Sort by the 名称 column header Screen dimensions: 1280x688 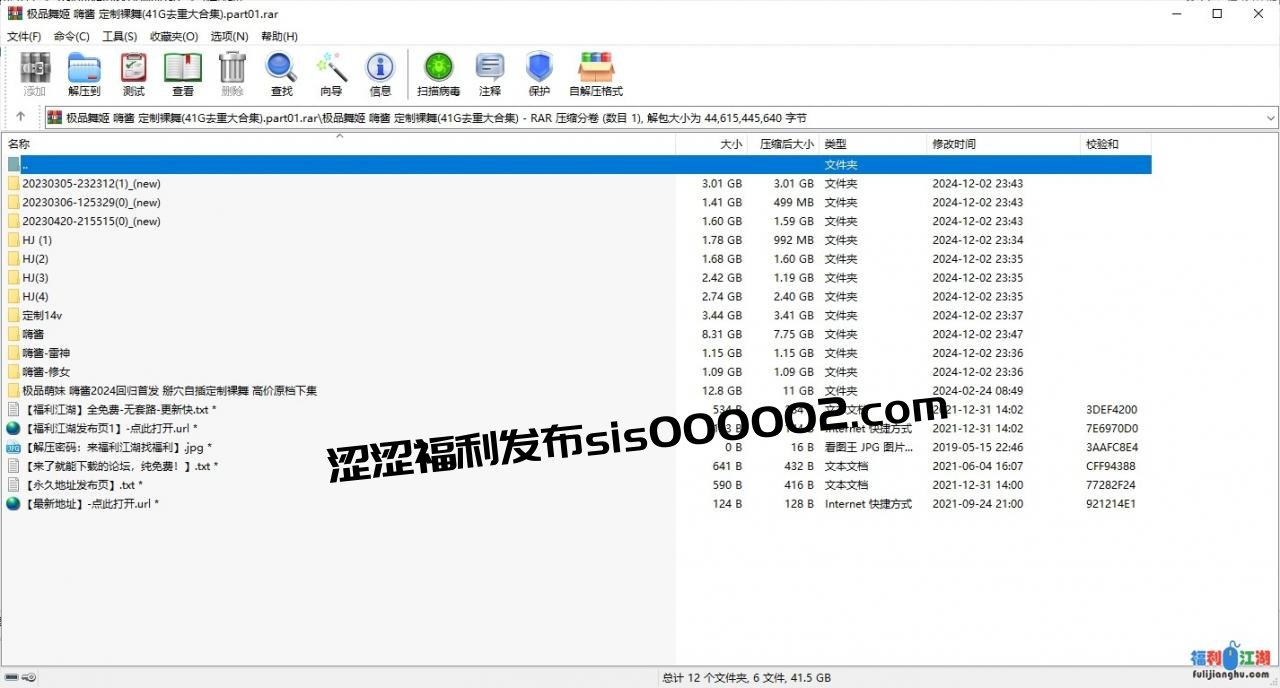tap(339, 144)
